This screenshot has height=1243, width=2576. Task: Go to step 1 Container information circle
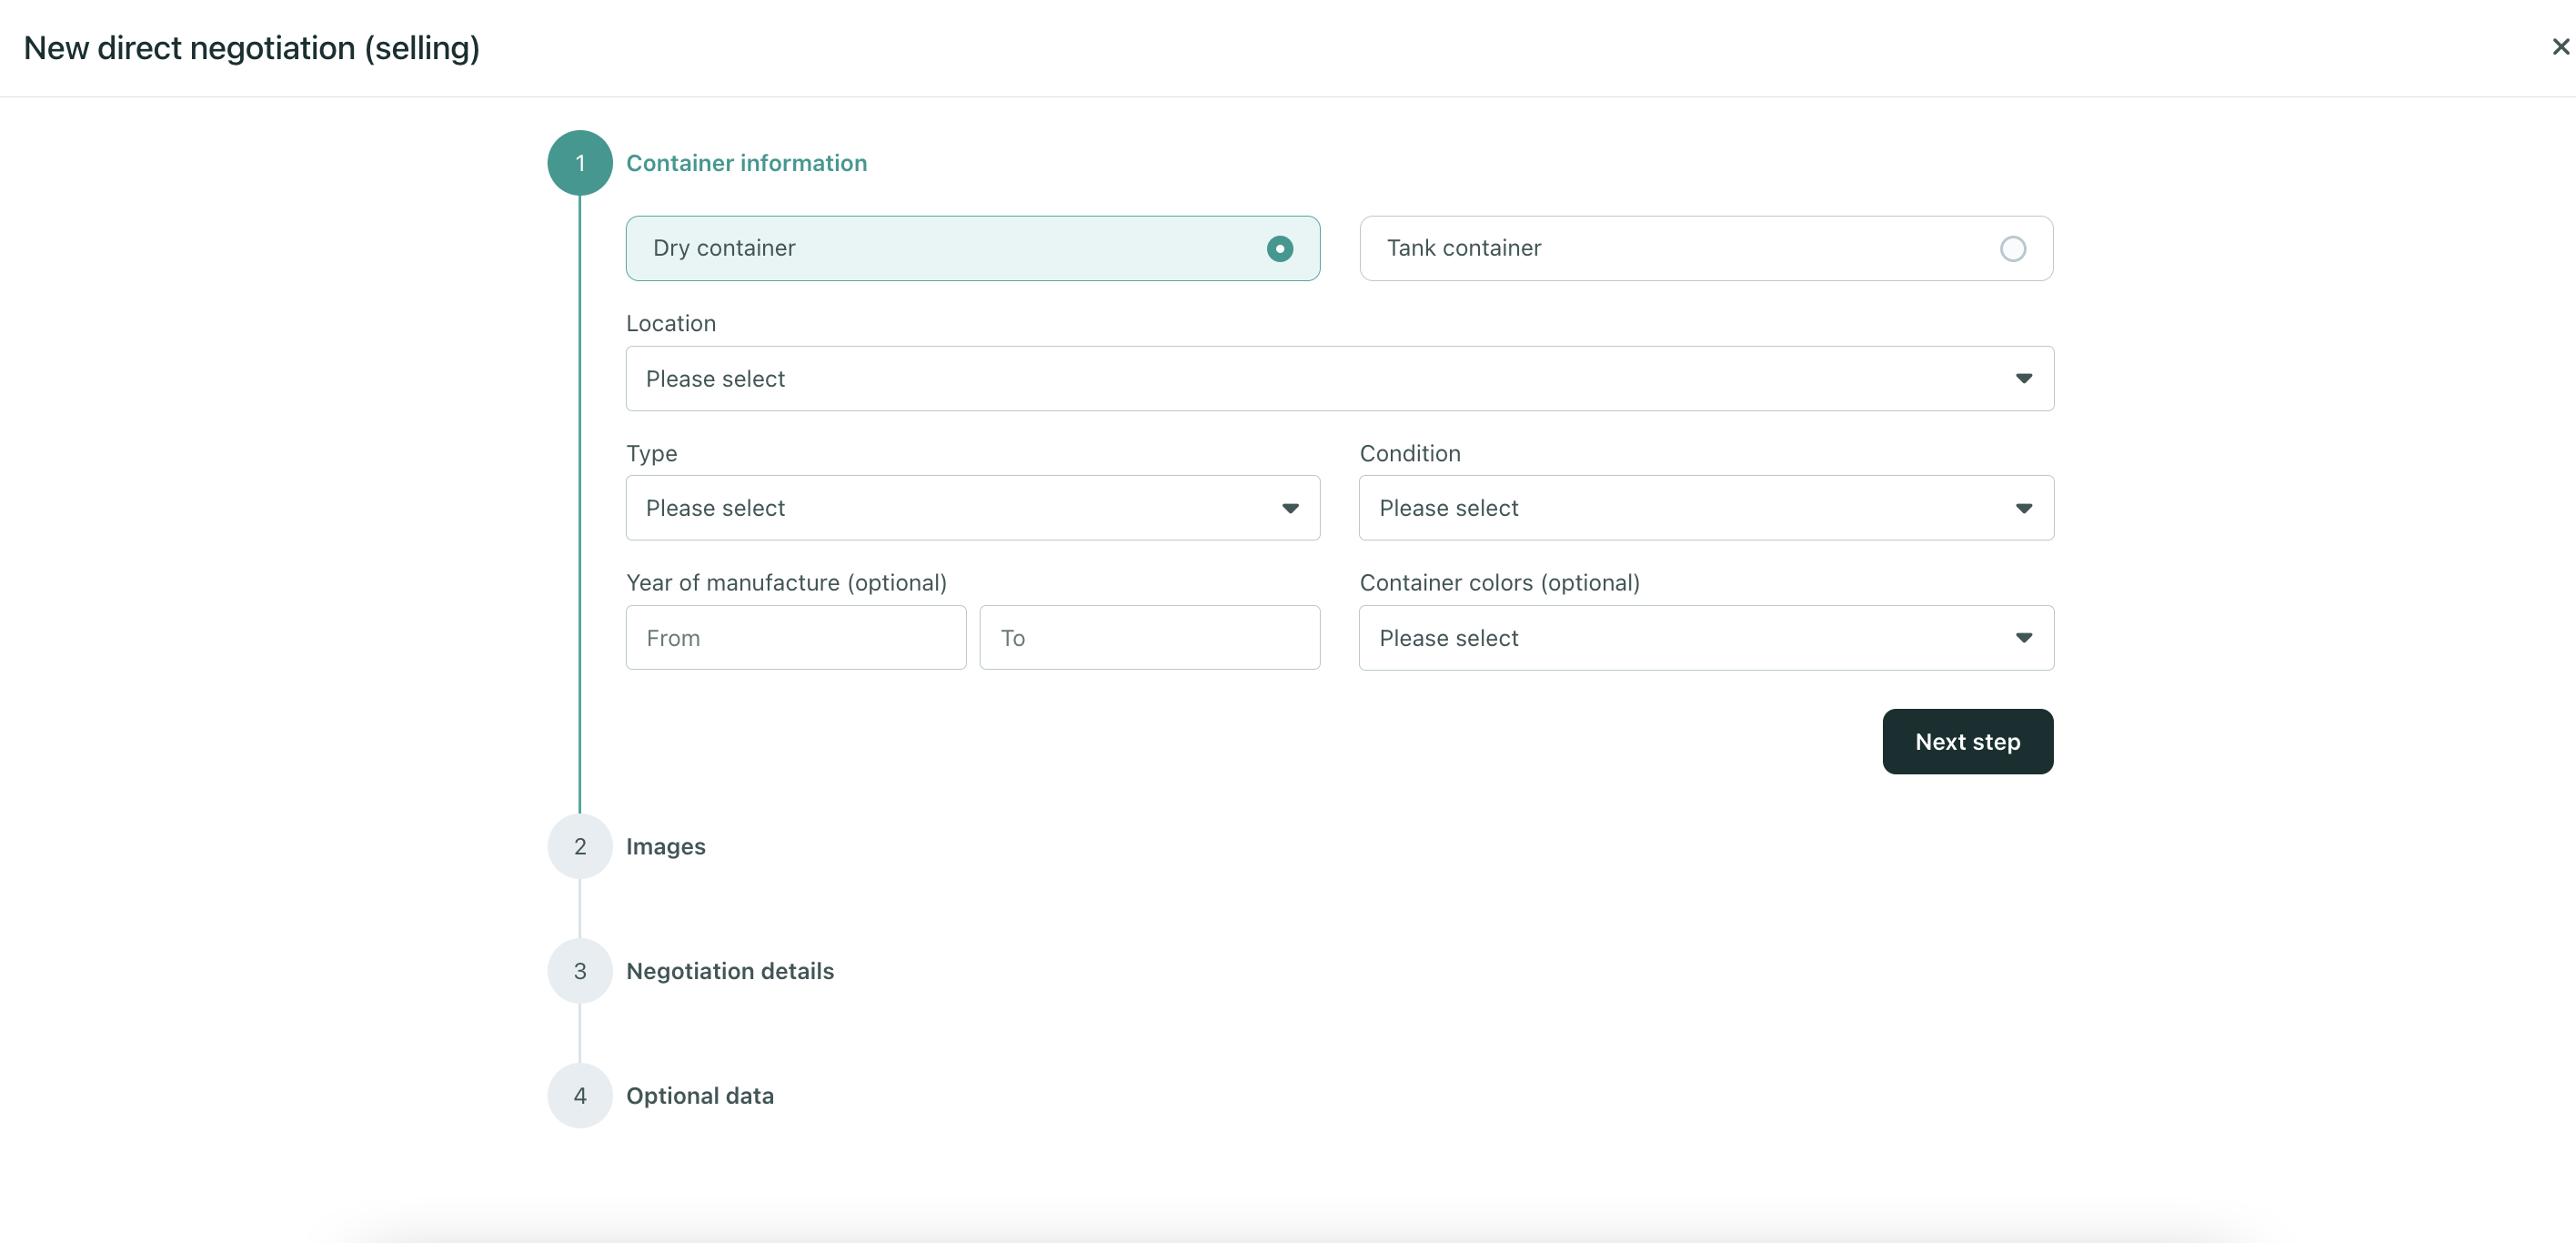[580, 163]
